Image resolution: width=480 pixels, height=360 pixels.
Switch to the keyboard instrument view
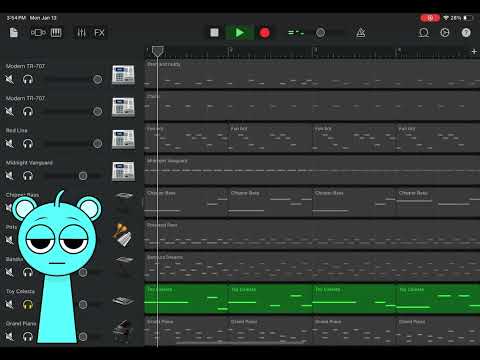tap(56, 33)
